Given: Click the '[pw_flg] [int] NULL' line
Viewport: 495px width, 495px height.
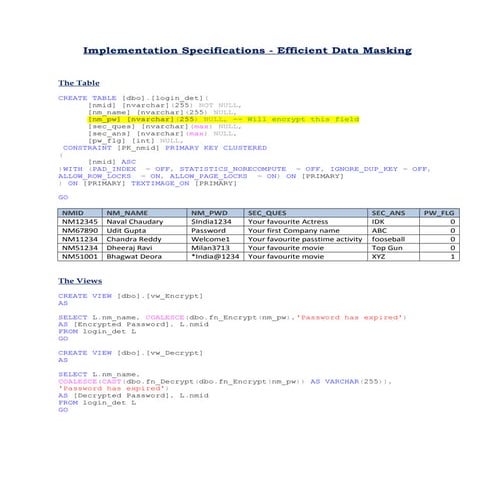Looking at the screenshot, I should click(x=135, y=141).
